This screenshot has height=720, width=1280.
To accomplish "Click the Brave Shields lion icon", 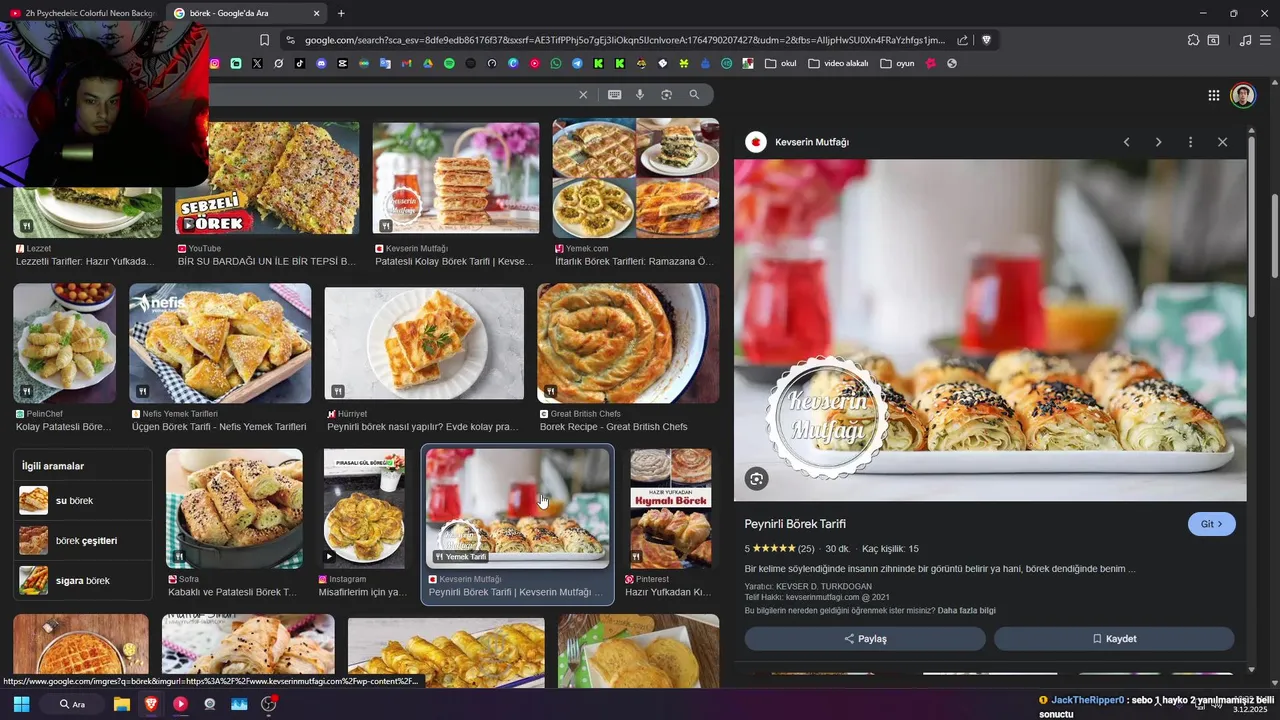I will (x=986, y=40).
